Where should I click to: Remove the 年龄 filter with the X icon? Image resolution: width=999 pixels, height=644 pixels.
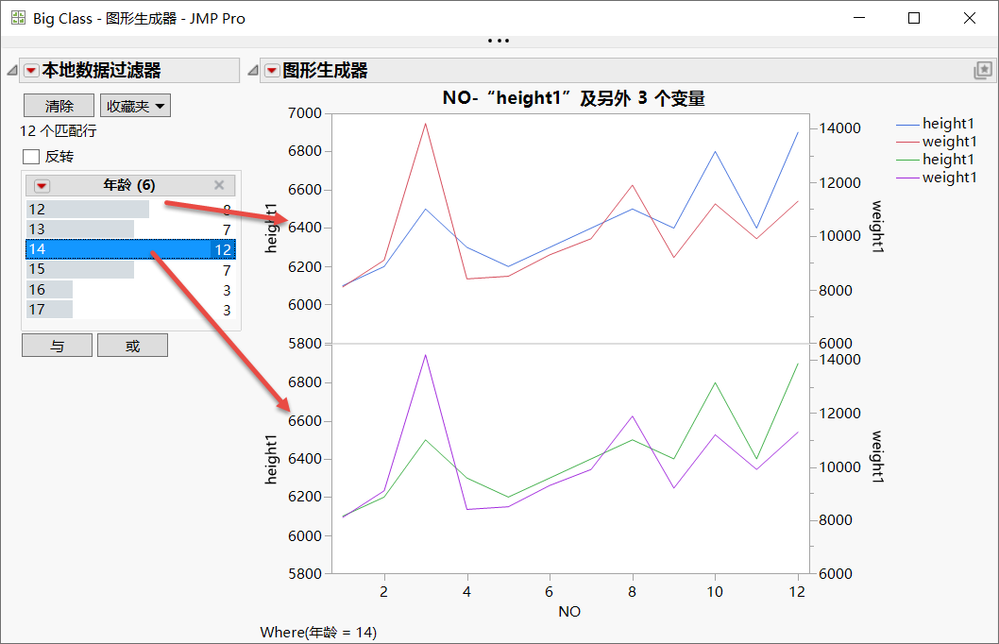[x=219, y=185]
